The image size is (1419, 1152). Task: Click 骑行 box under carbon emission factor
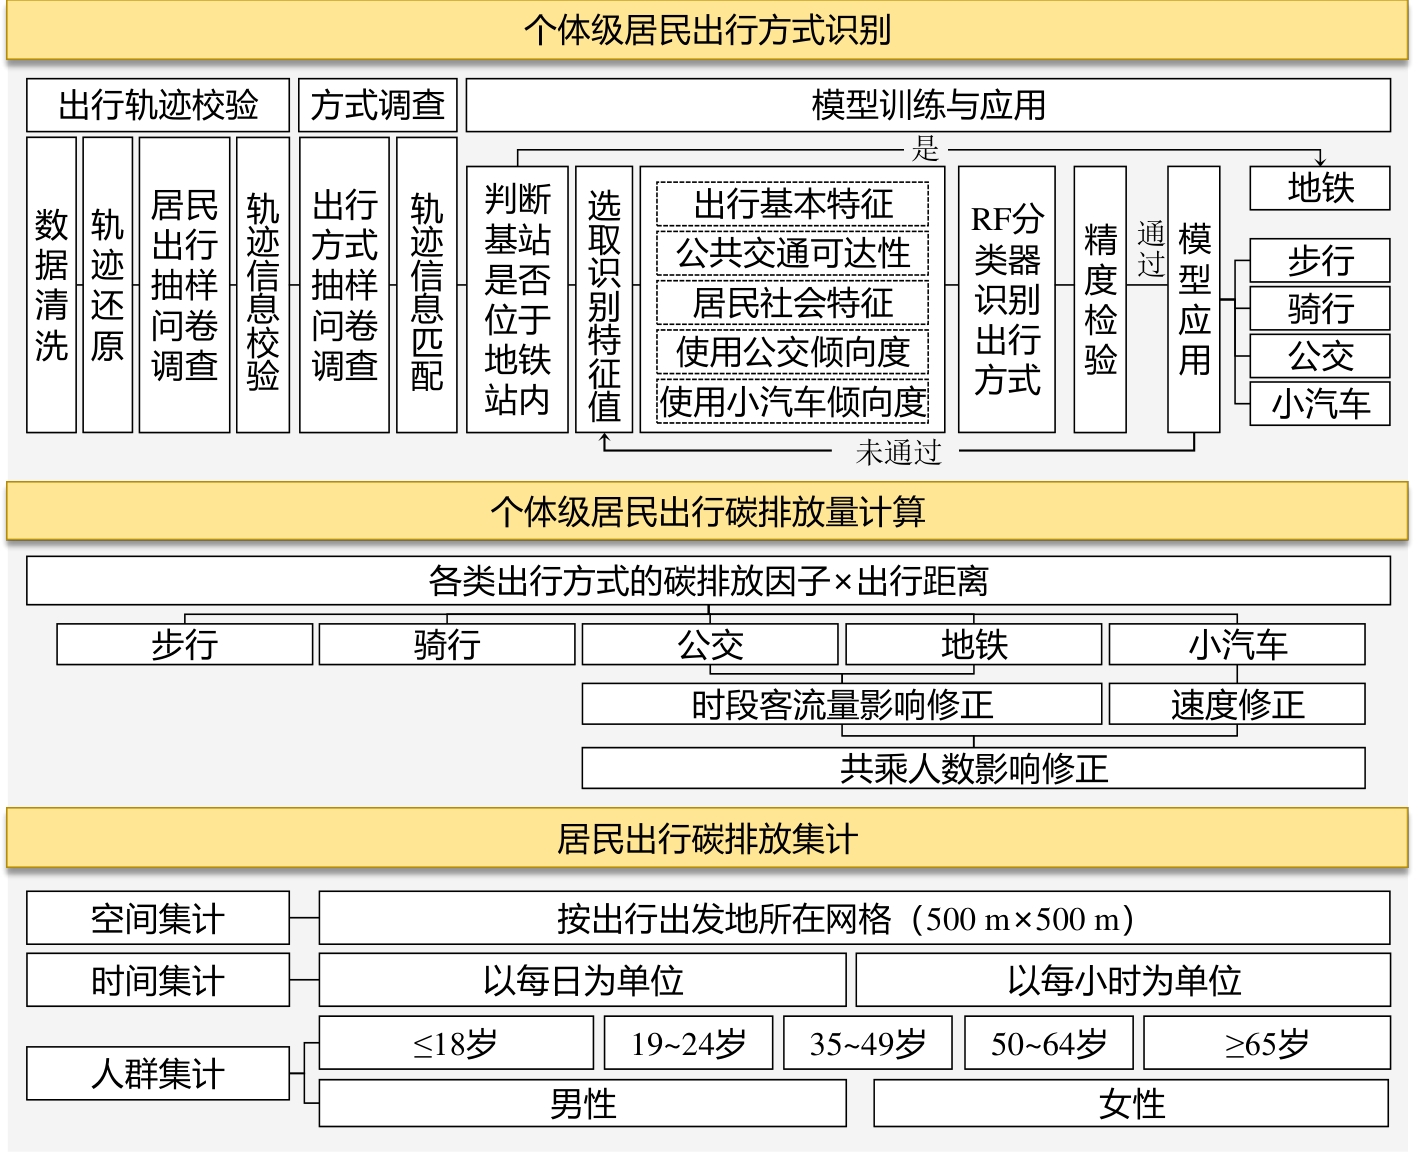coord(447,644)
